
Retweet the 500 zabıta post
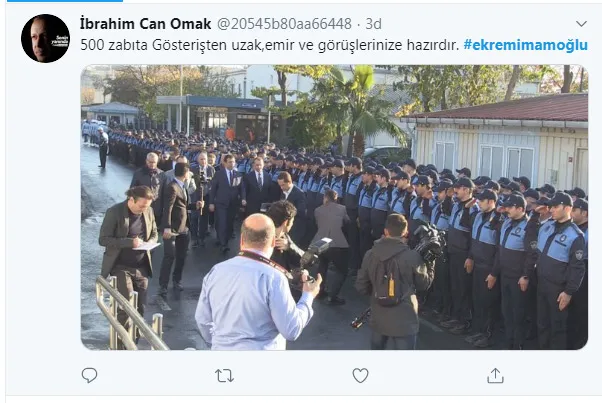(x=224, y=375)
